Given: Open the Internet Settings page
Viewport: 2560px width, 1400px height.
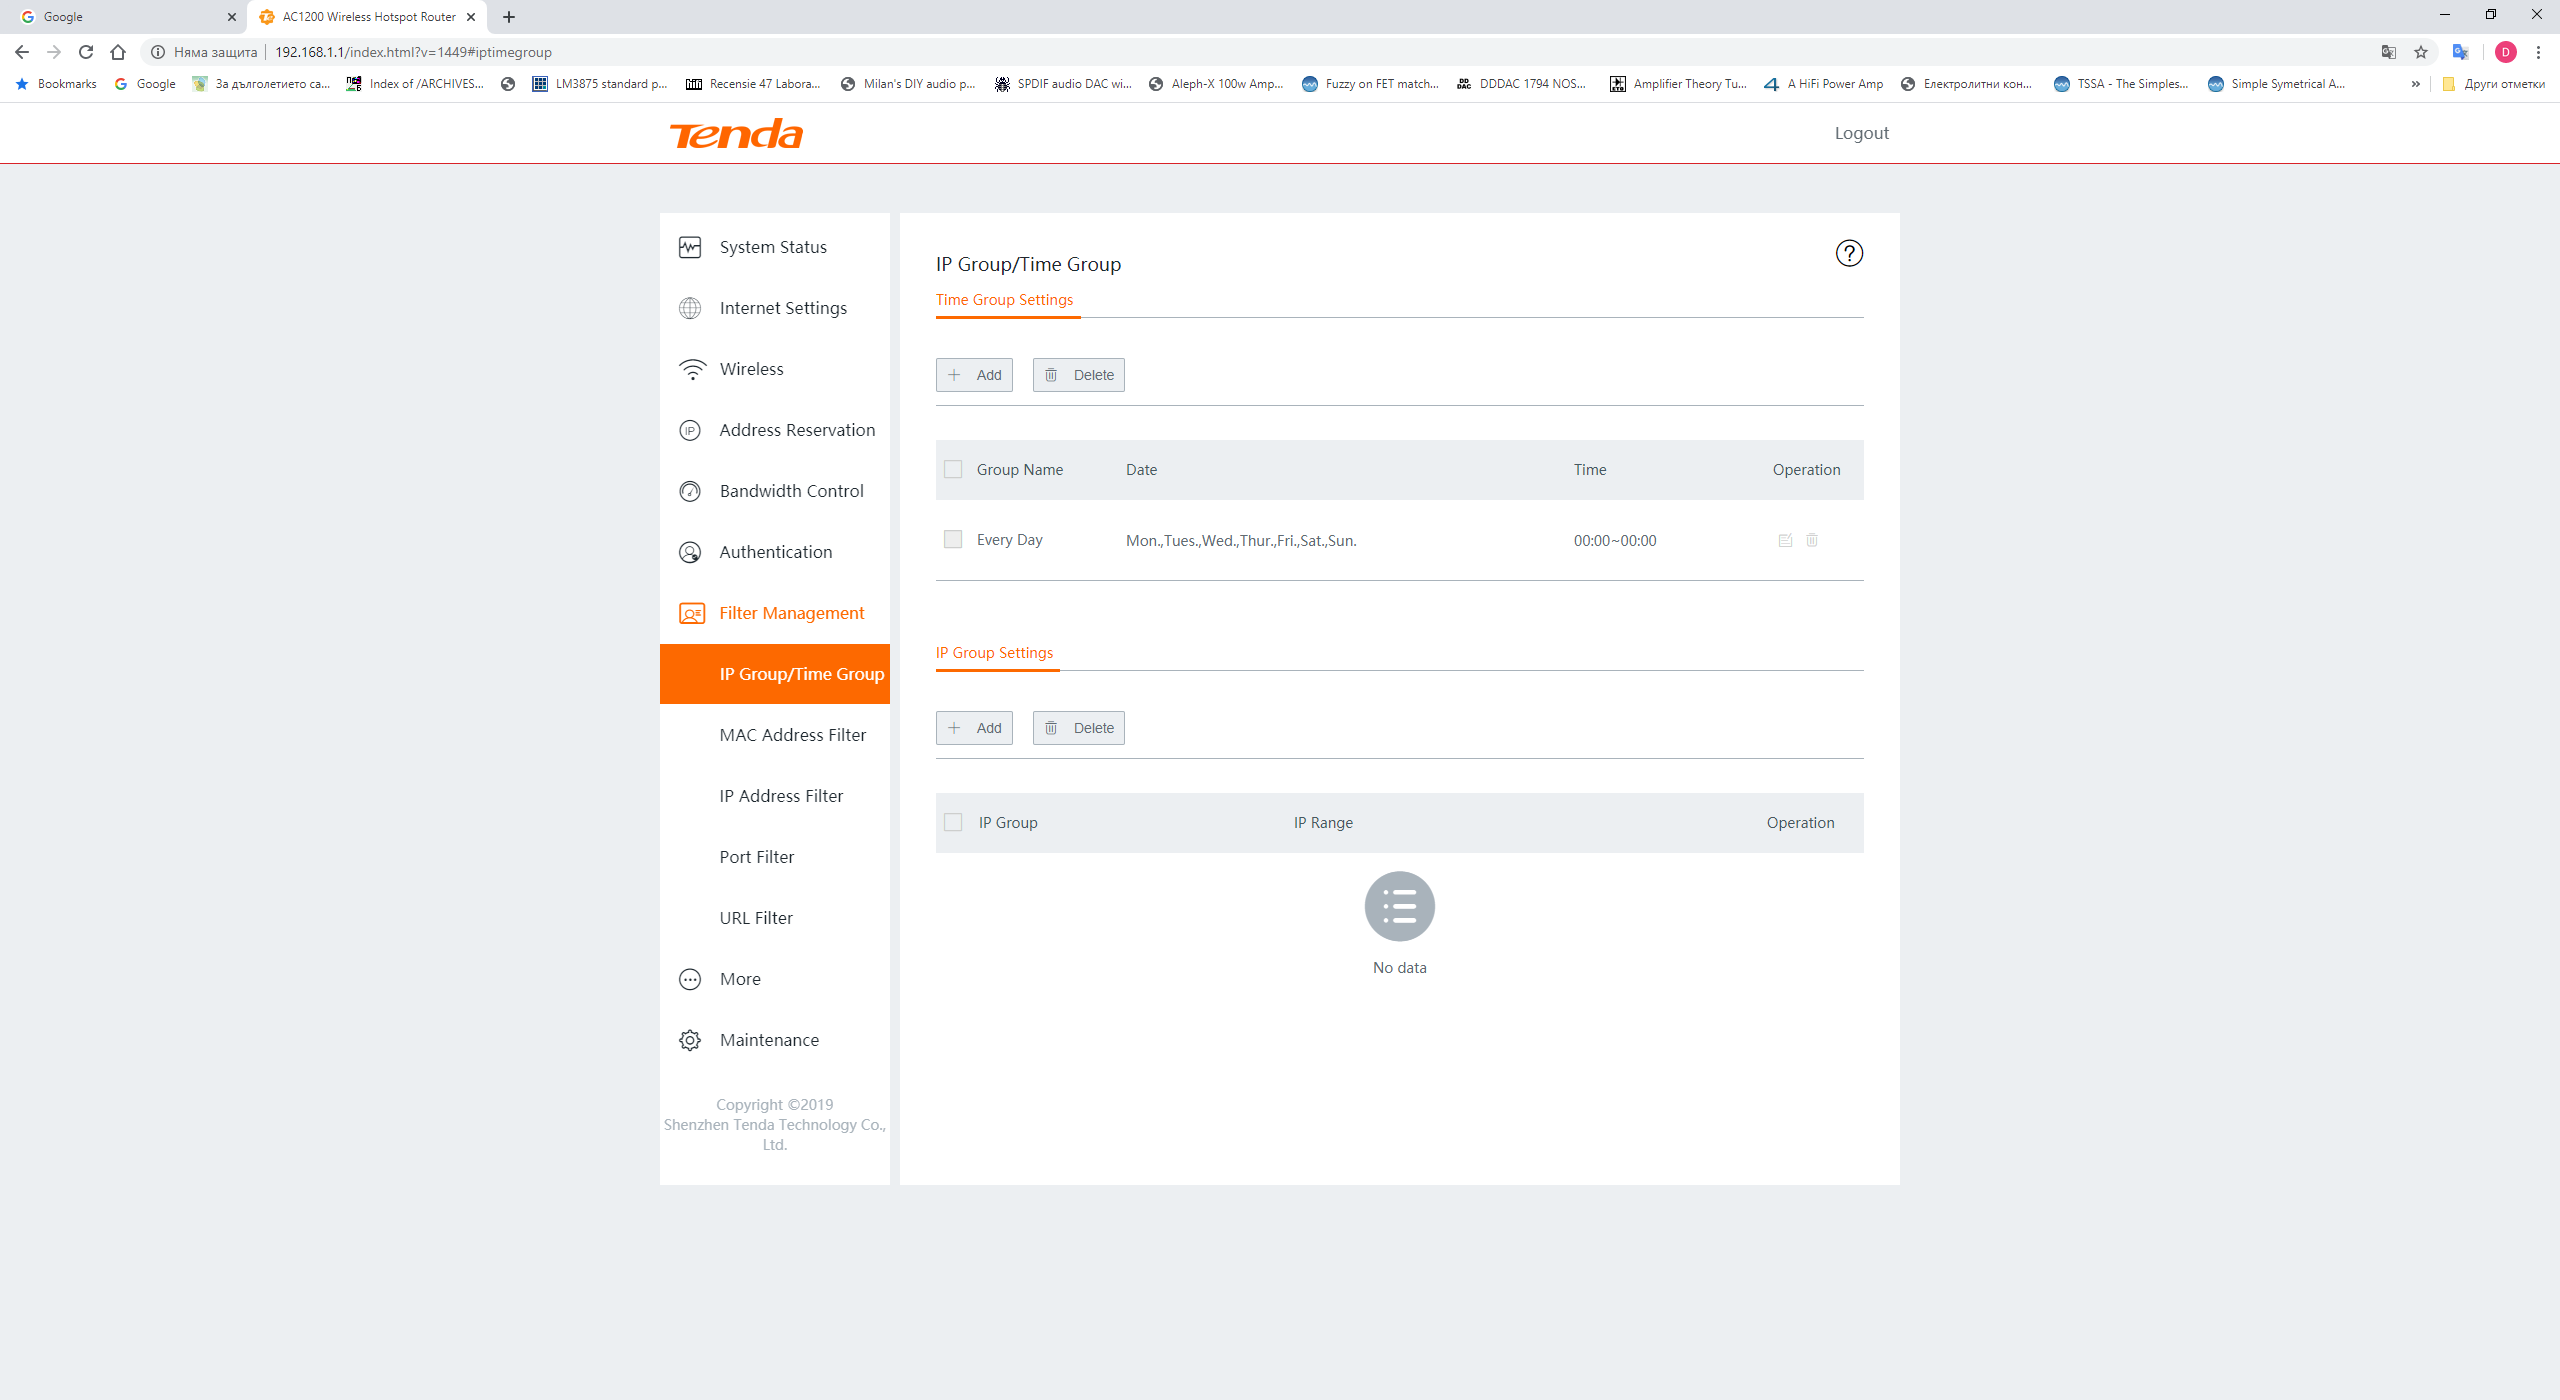Looking at the screenshot, I should pos(775,308).
